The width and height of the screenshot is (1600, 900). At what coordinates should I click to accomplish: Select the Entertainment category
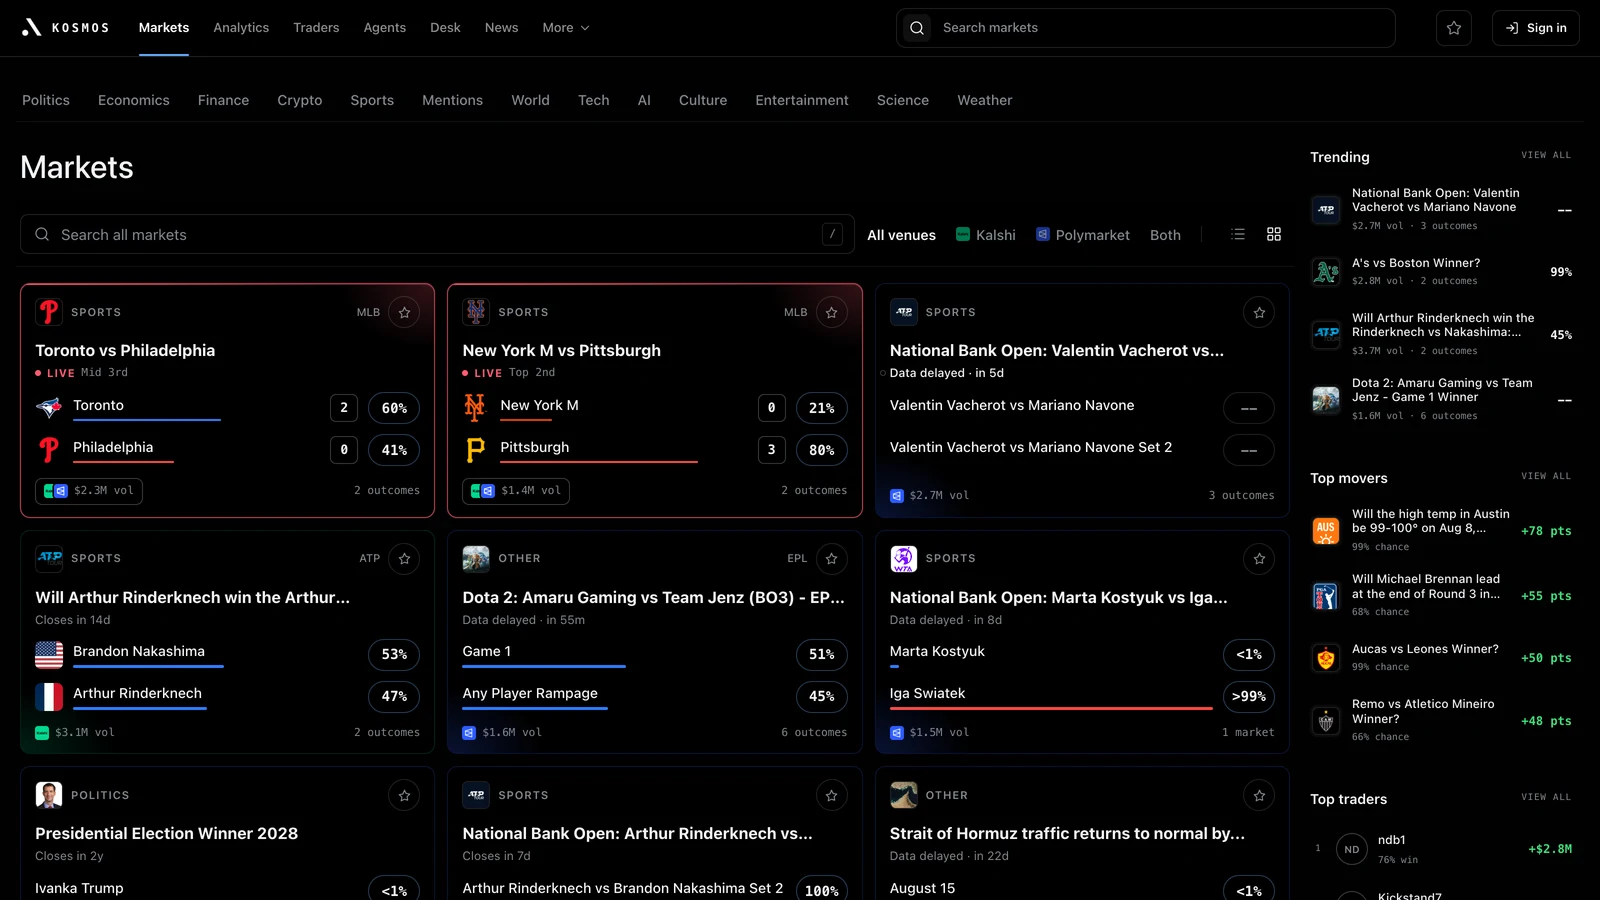[x=802, y=100]
